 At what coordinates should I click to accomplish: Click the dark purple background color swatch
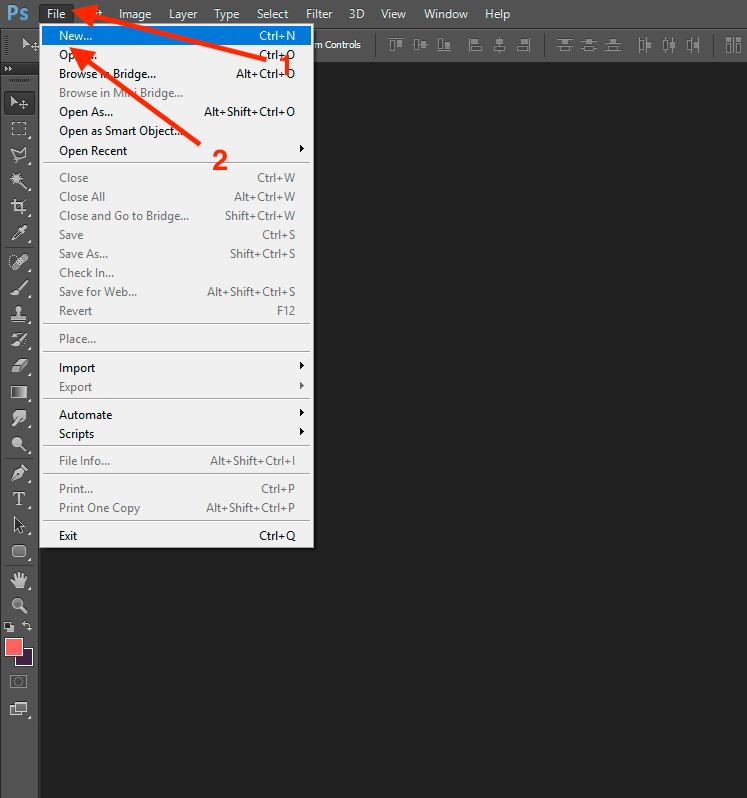click(x=27, y=661)
